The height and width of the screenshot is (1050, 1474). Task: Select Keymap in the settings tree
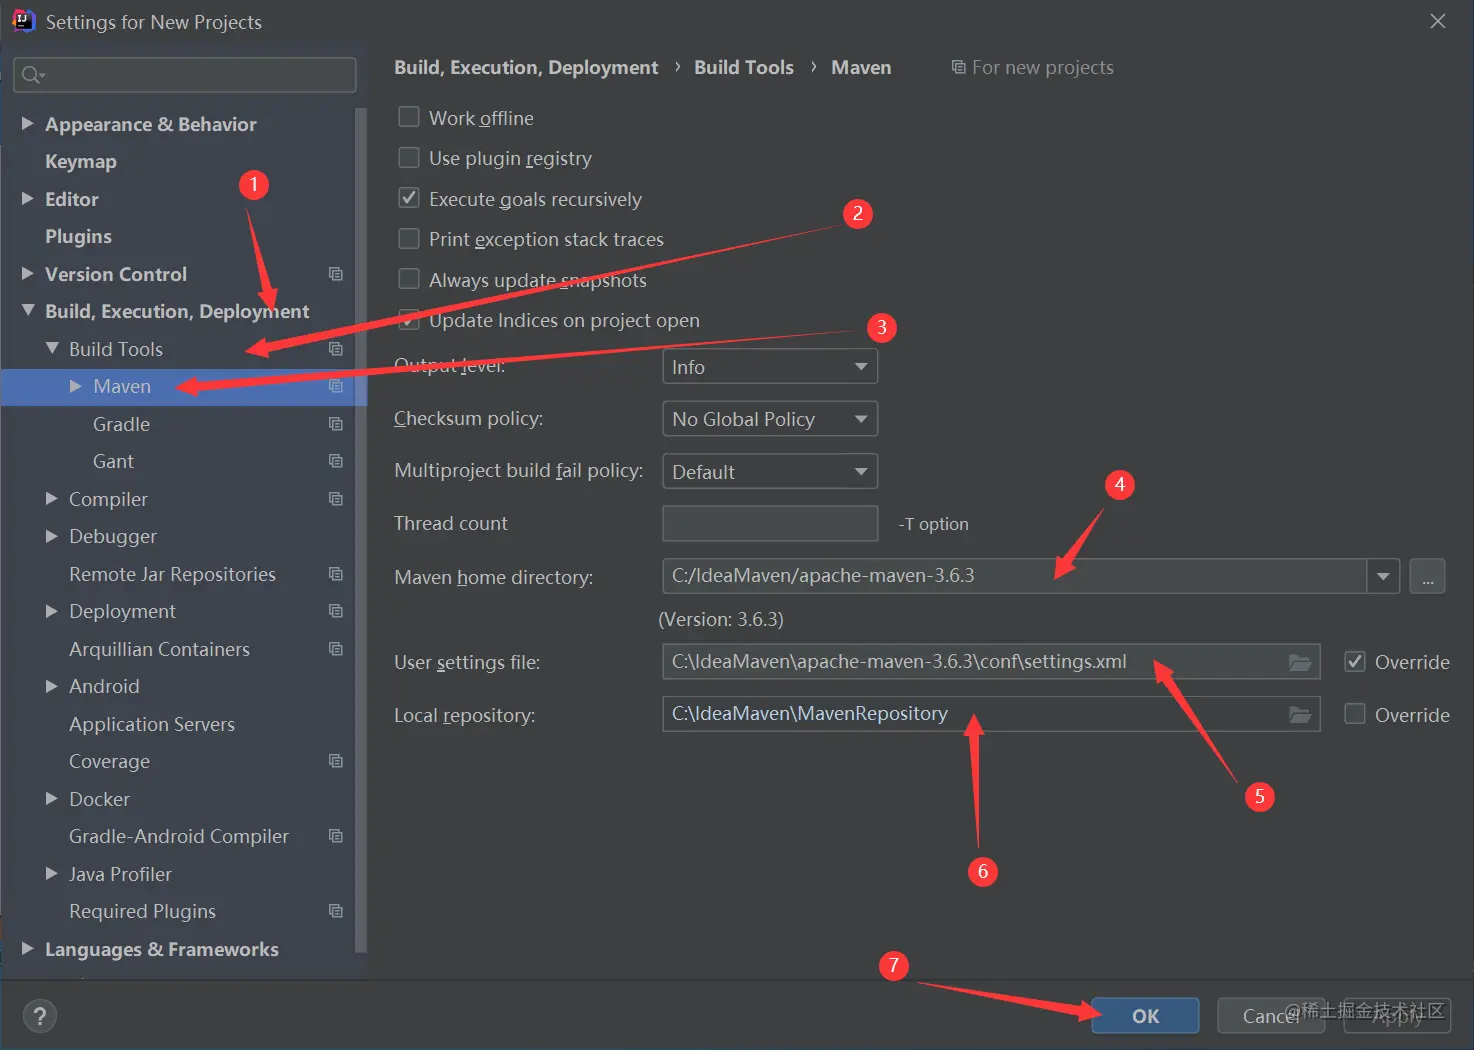point(81,161)
